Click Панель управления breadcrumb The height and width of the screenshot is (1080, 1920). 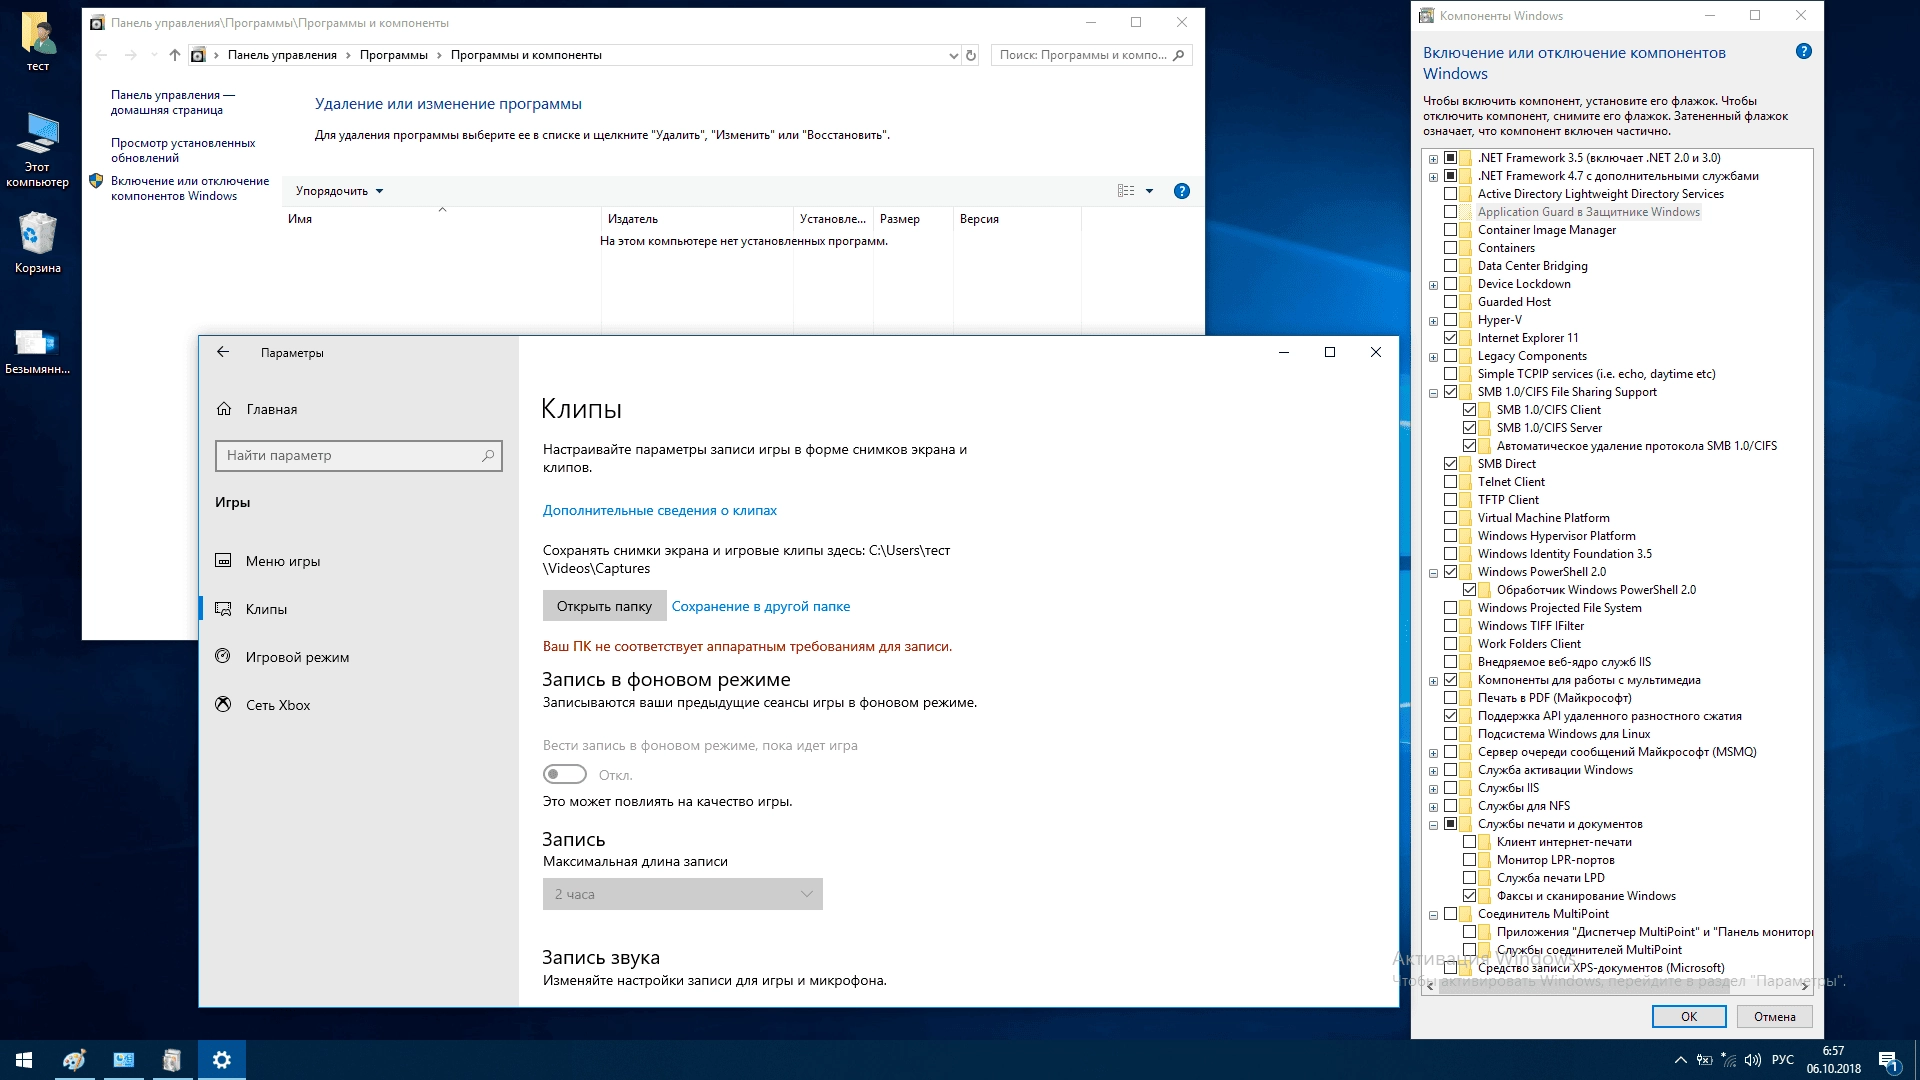coord(282,55)
